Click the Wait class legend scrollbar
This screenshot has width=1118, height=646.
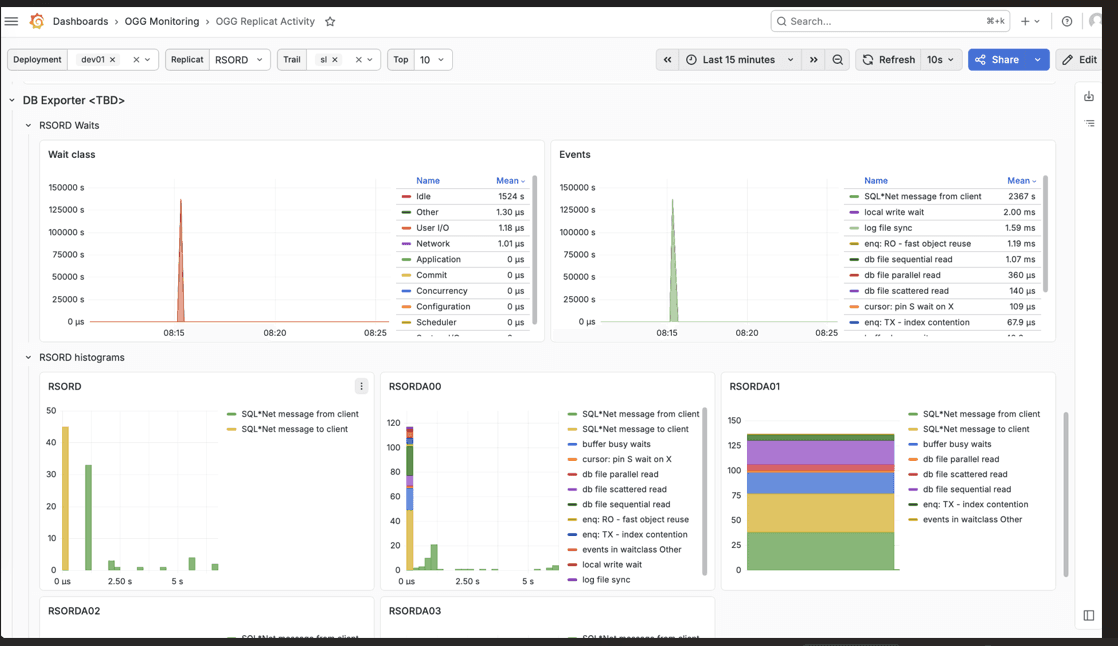pyautogui.click(x=534, y=250)
